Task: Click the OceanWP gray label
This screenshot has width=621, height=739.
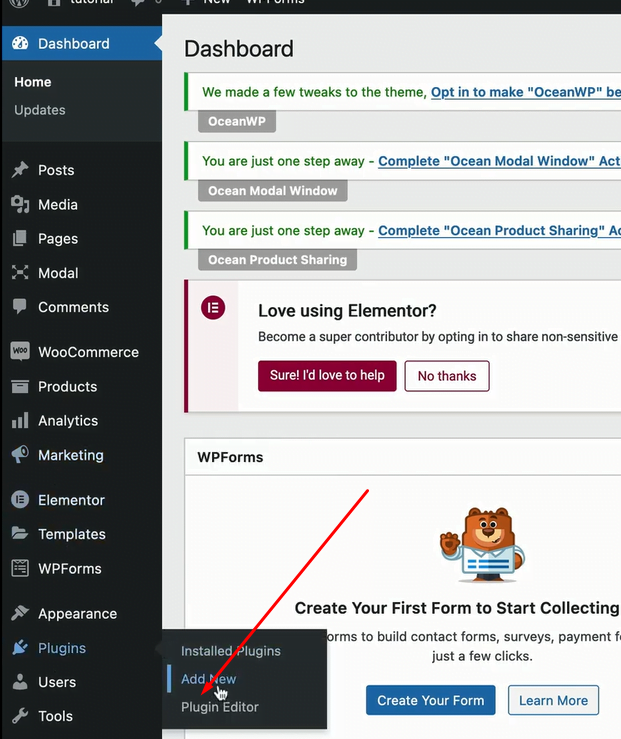Action: coord(237,121)
